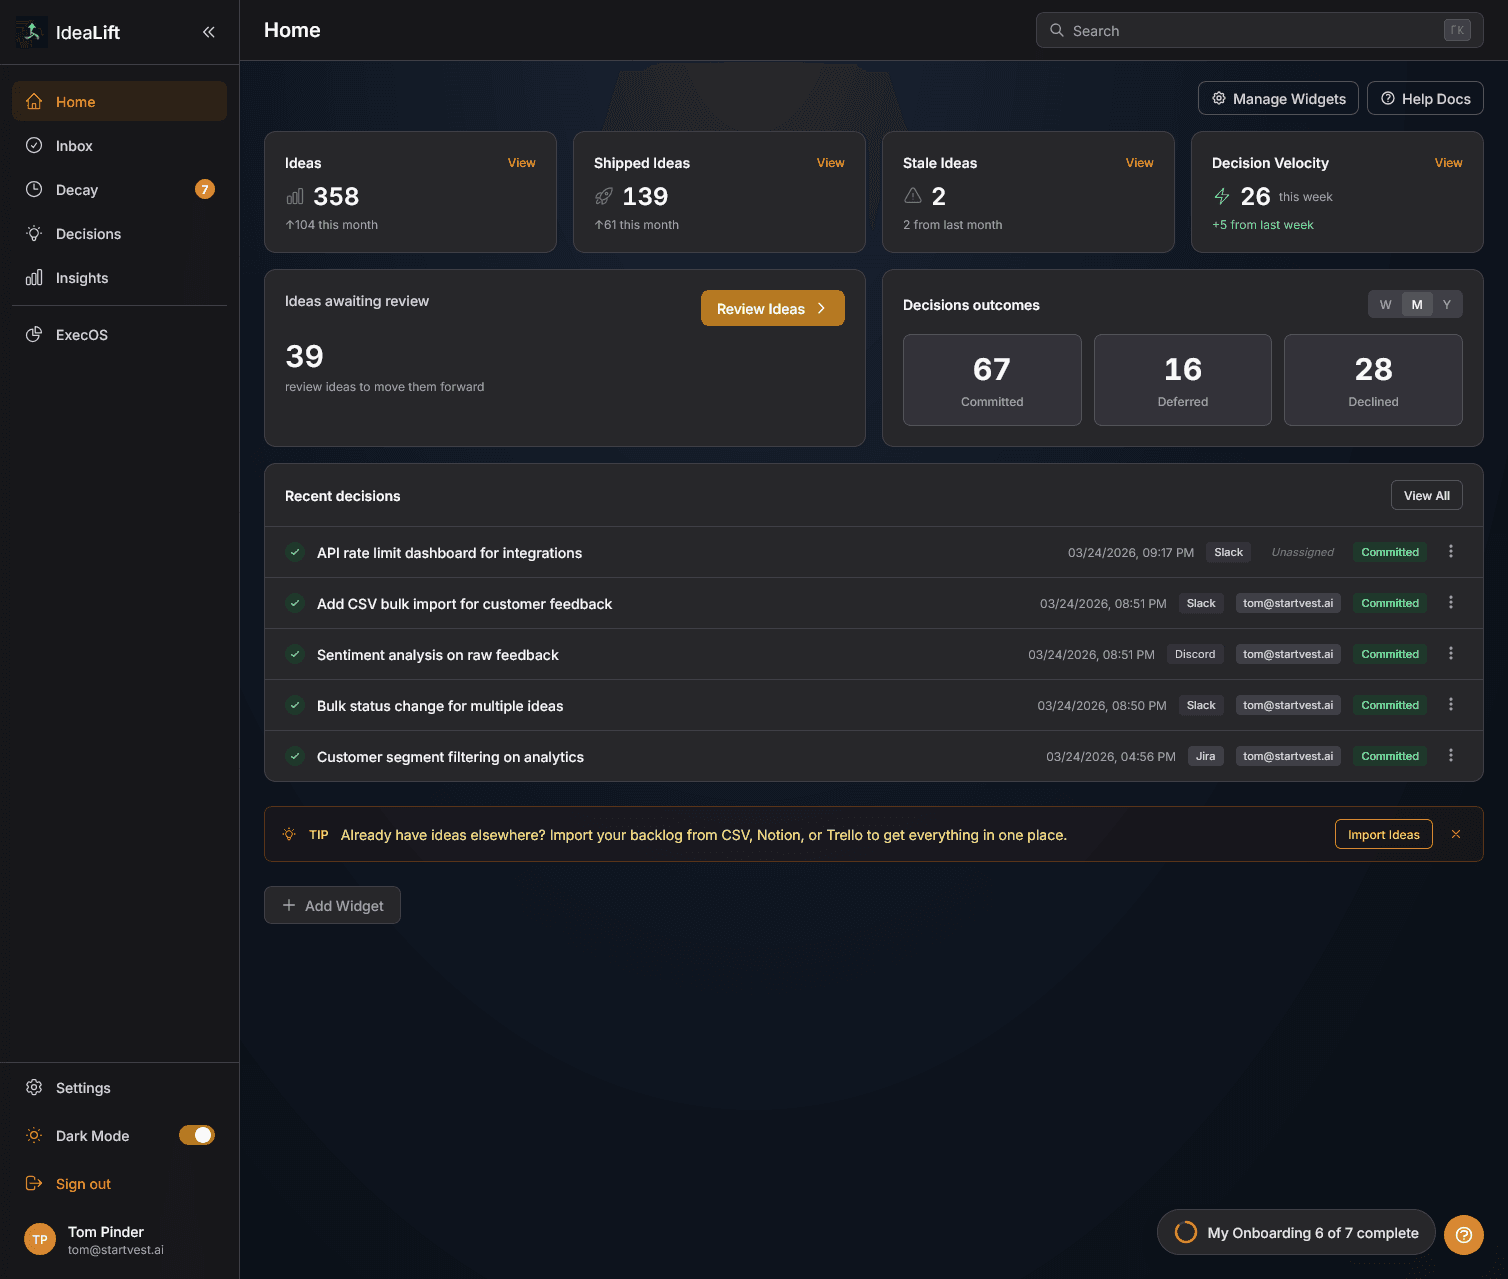
Task: Open options menu for Customer segment filtering row
Action: pos(1451,755)
